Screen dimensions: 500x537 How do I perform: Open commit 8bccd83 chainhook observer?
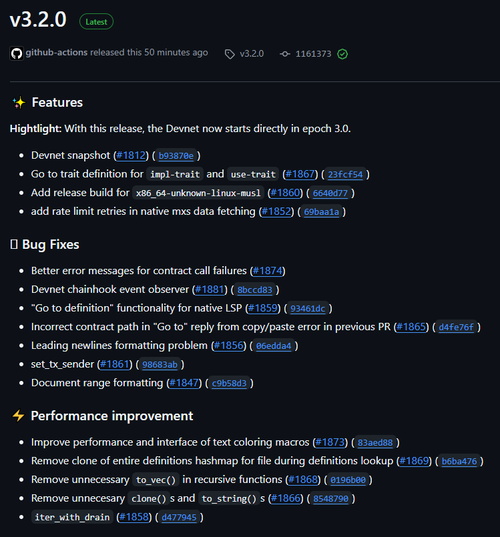(x=255, y=290)
